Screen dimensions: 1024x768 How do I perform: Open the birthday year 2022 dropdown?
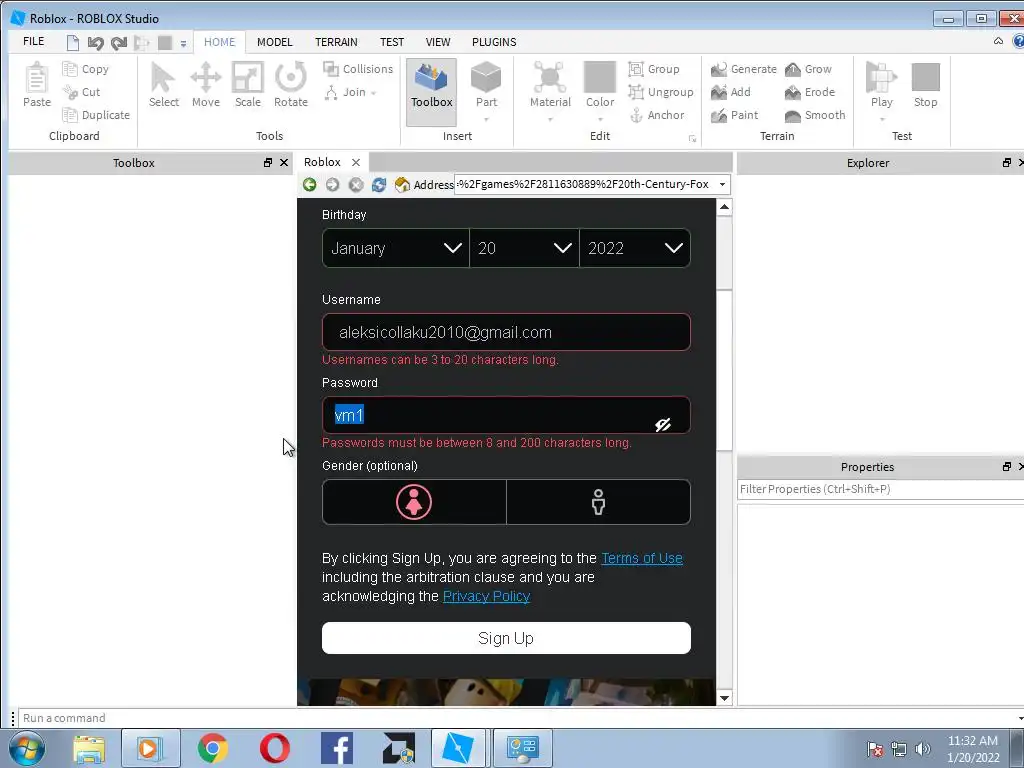pos(635,248)
